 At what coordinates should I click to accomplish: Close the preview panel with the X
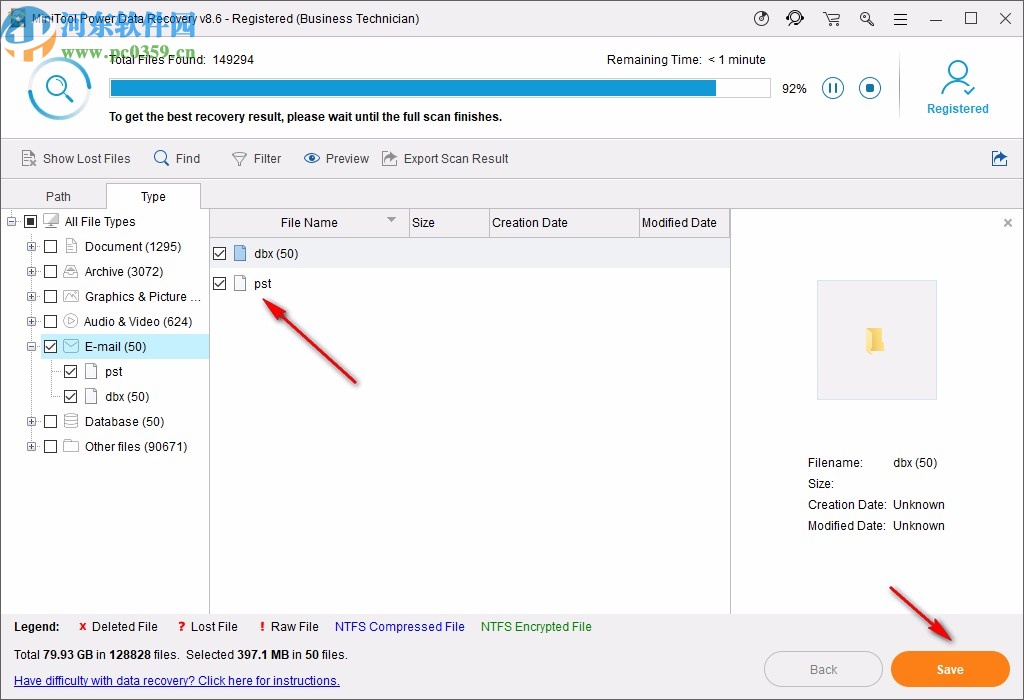pos(1008,223)
